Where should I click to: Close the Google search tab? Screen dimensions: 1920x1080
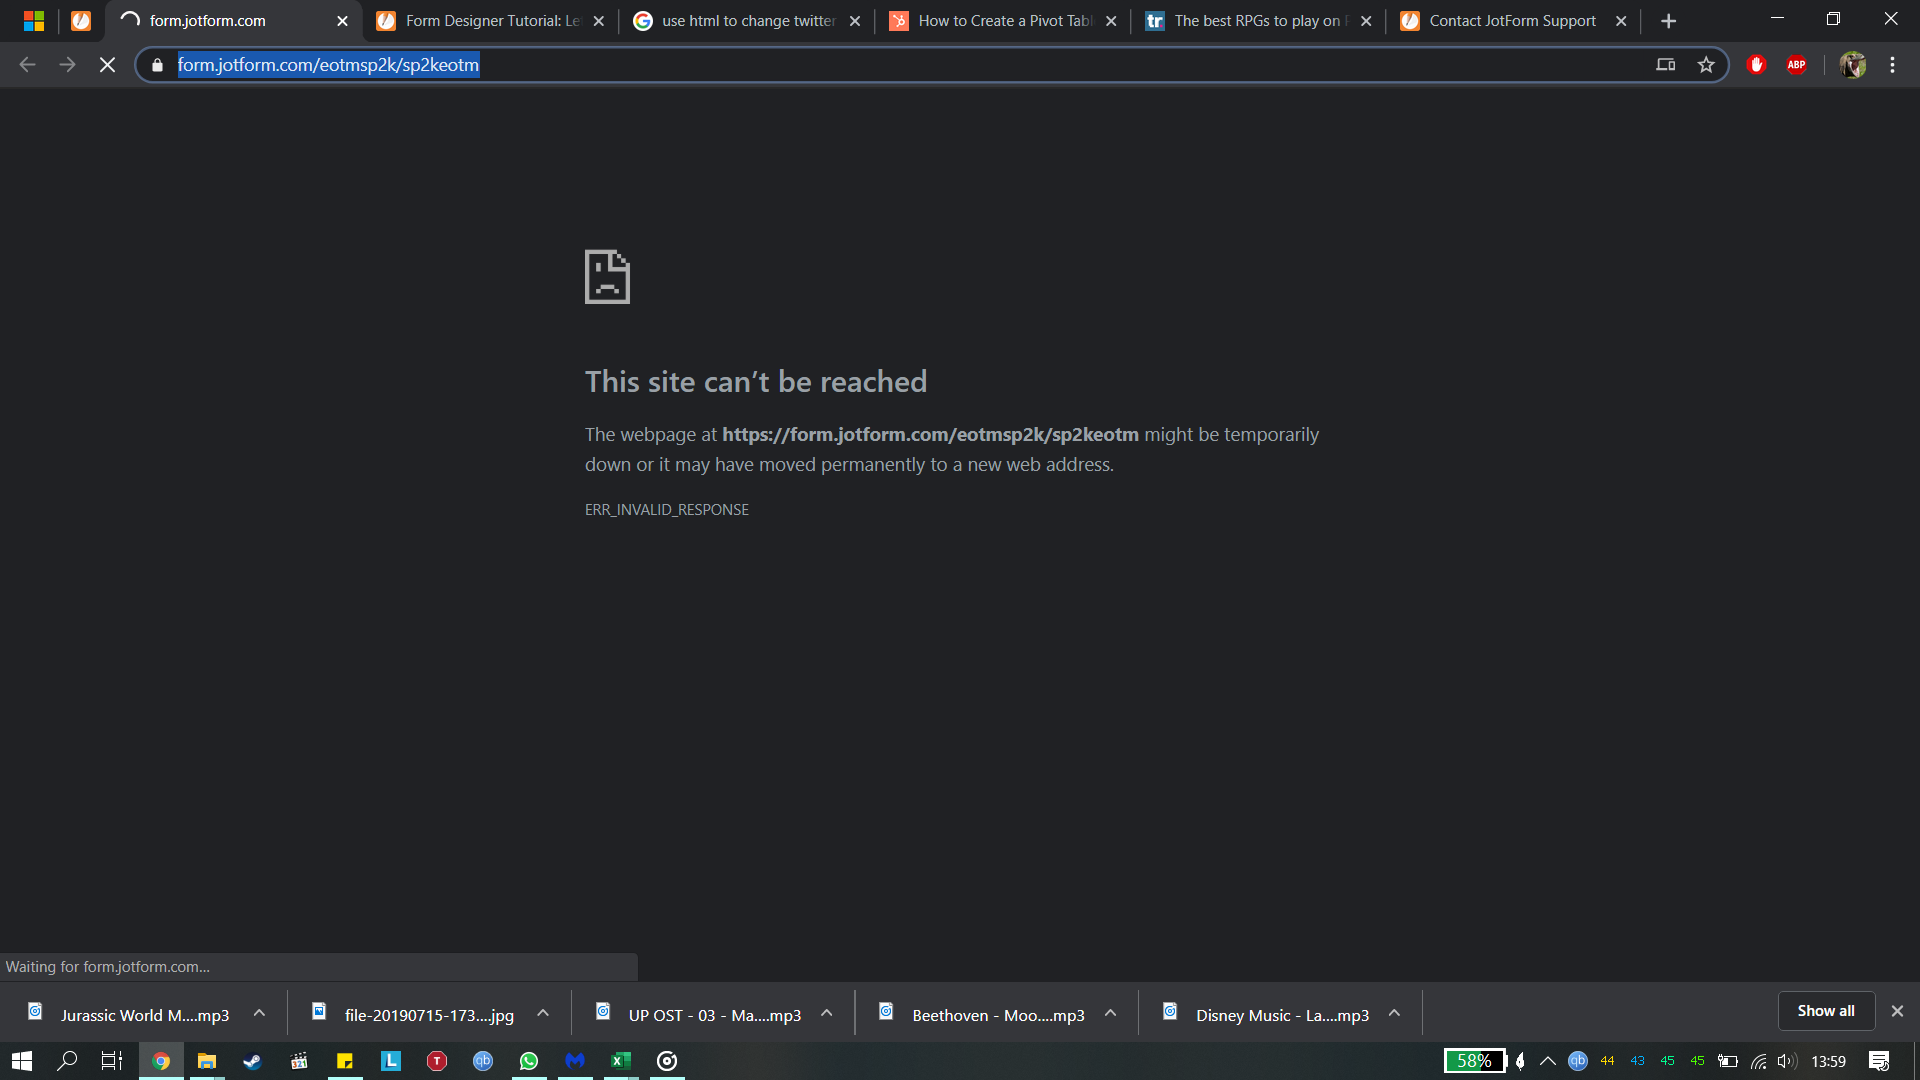click(854, 21)
